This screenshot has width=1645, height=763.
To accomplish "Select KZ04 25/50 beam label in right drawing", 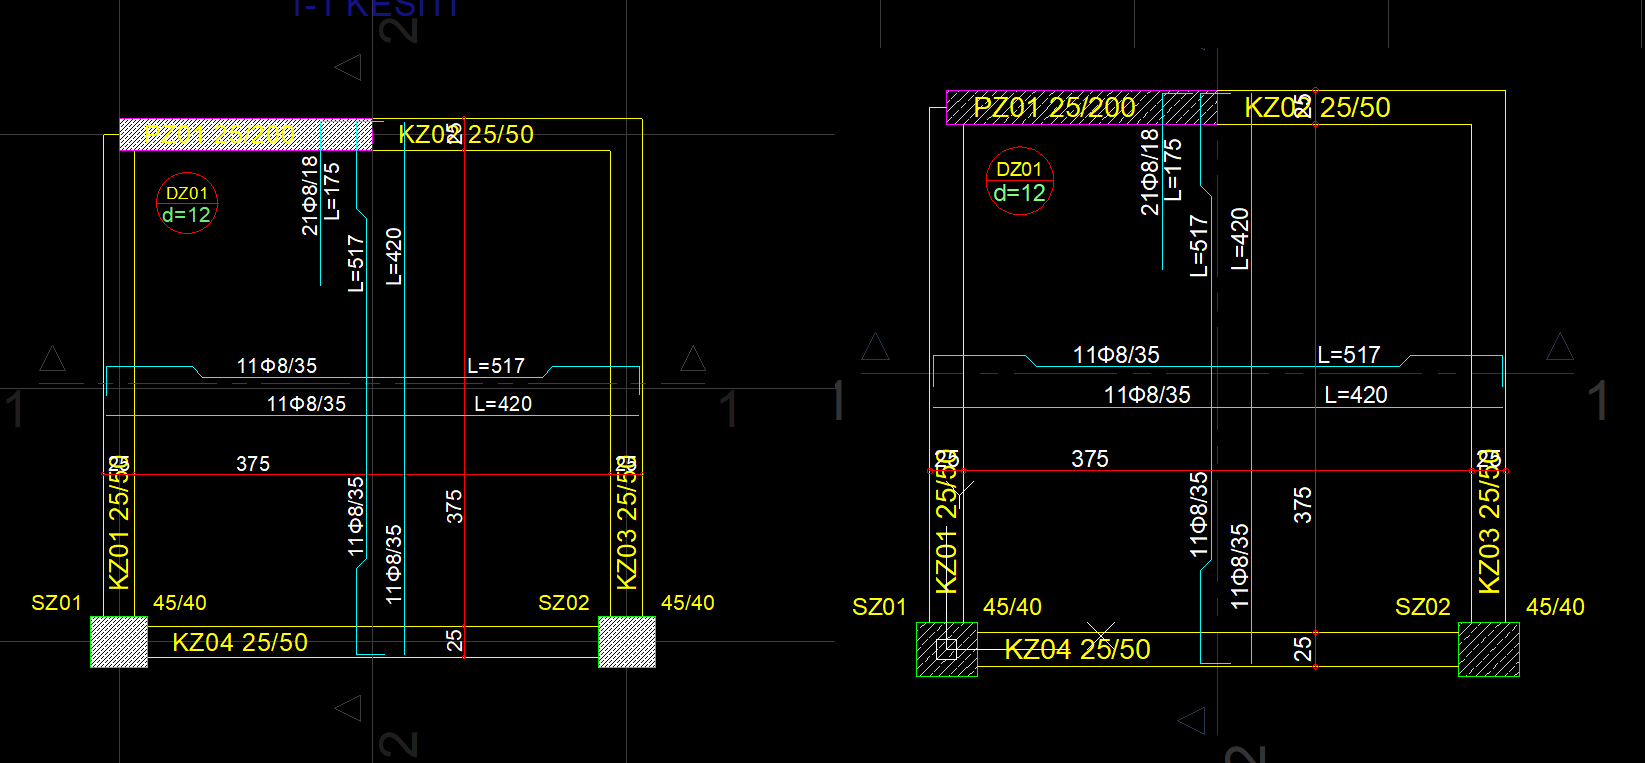I will 1077,650.
